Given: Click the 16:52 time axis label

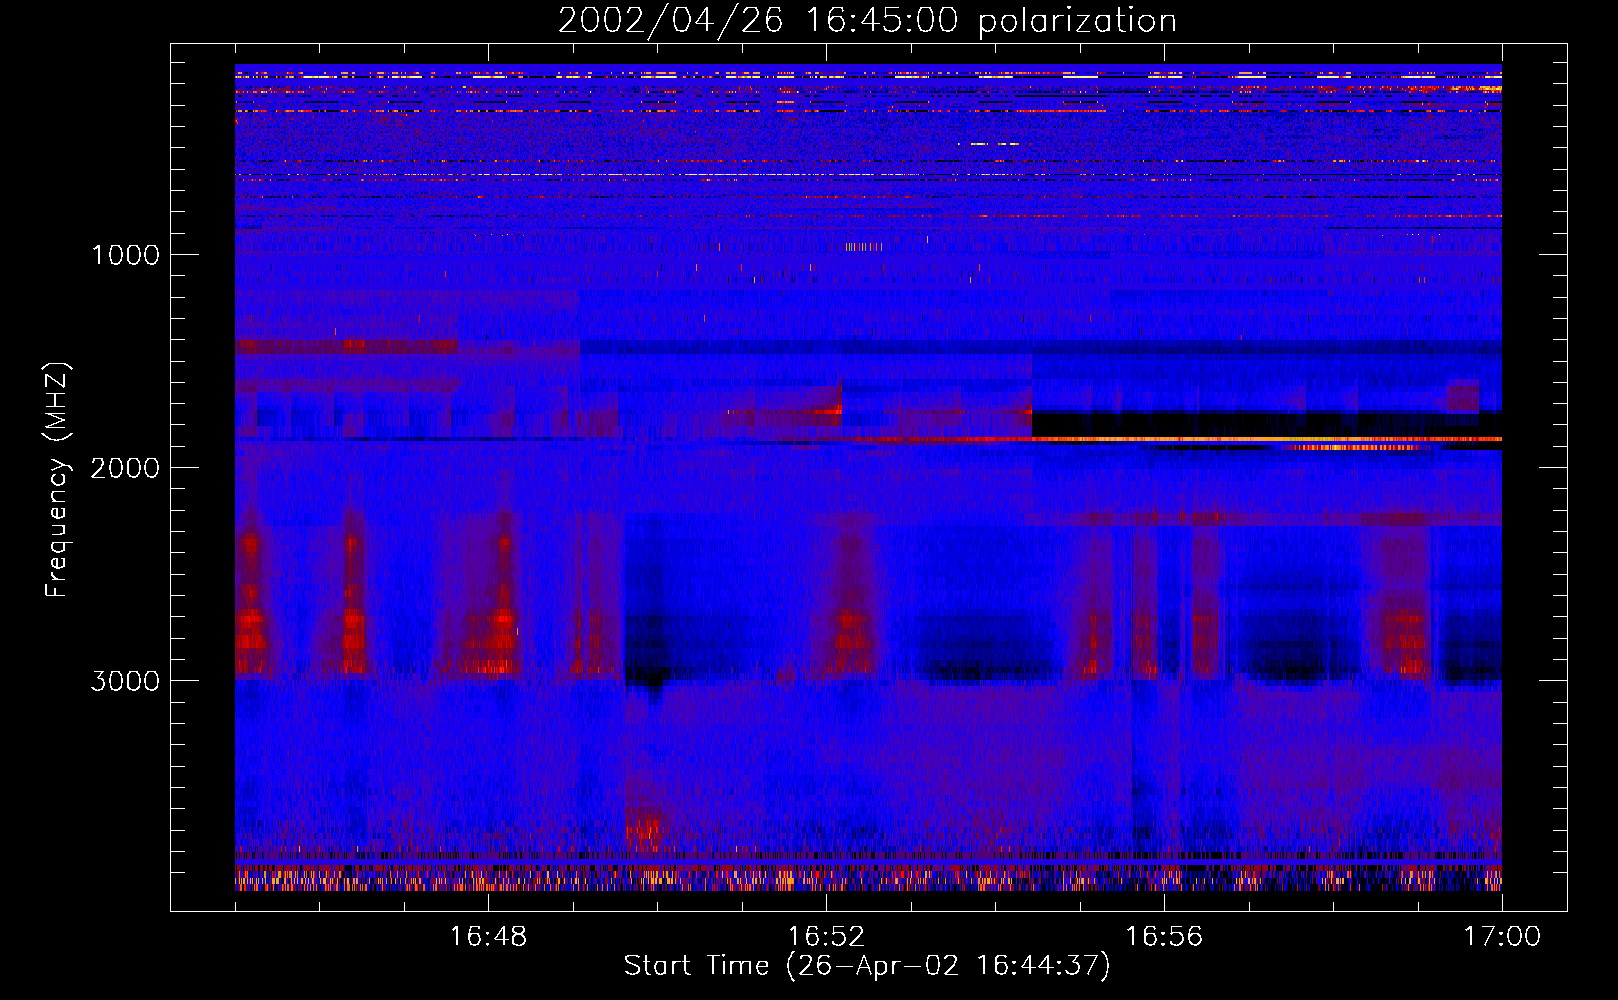Looking at the screenshot, I should [826, 937].
